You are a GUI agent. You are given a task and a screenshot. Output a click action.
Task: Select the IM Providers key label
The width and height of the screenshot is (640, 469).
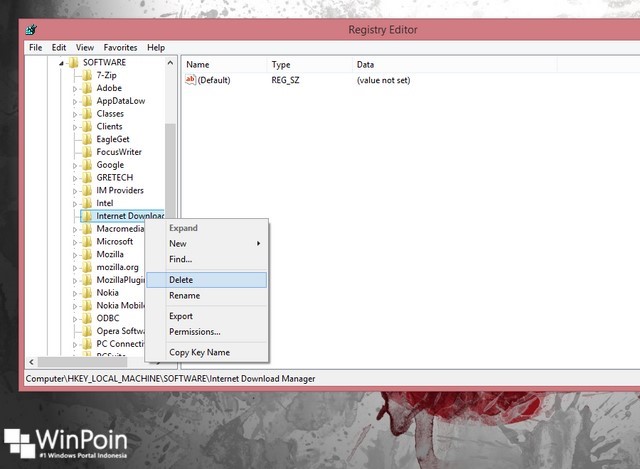(x=120, y=190)
